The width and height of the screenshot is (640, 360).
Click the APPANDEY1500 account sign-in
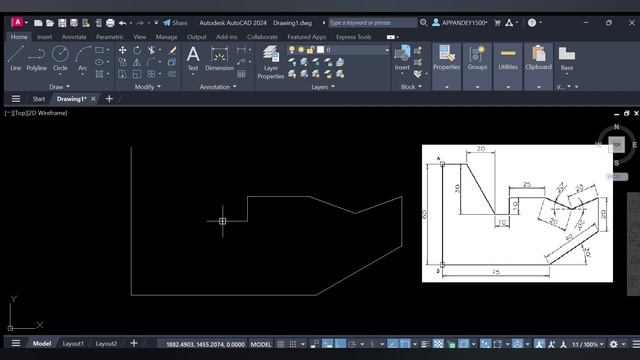[460, 23]
